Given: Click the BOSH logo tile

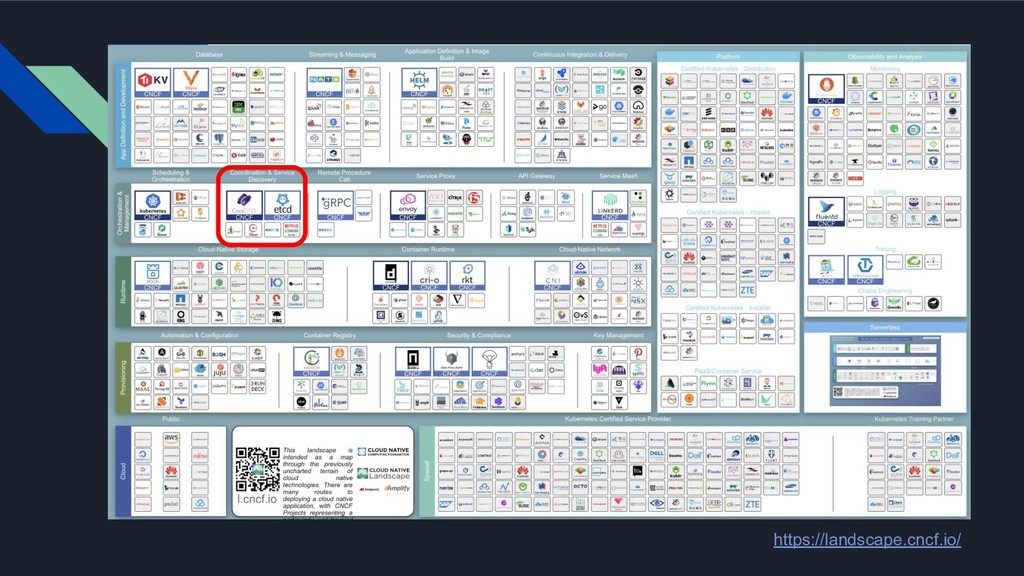Looking at the screenshot, I should (x=219, y=353).
